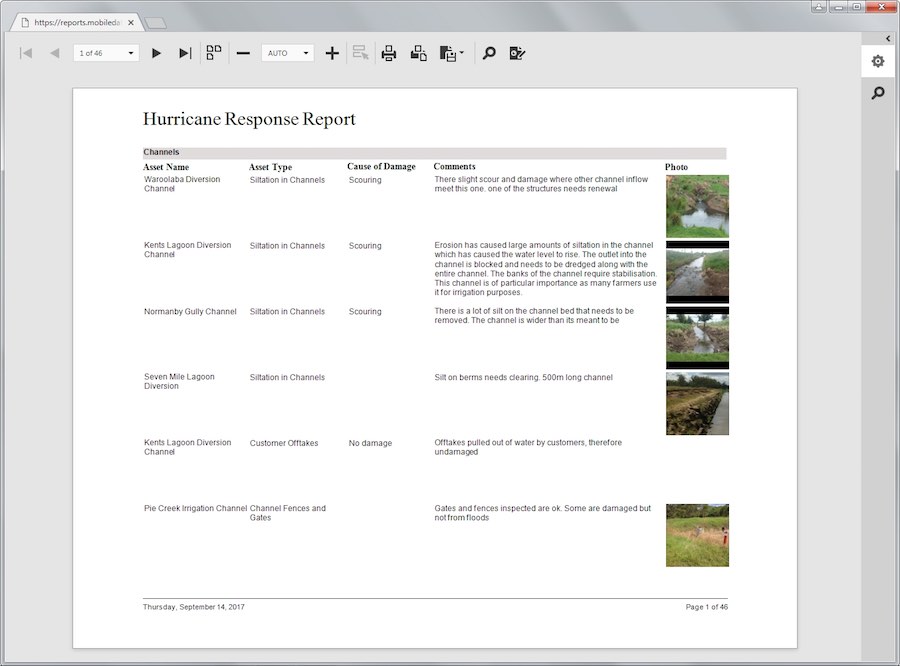The height and width of the screenshot is (666, 900).
Task: Expand the export format dropdown arrow
Action: [x=462, y=53]
